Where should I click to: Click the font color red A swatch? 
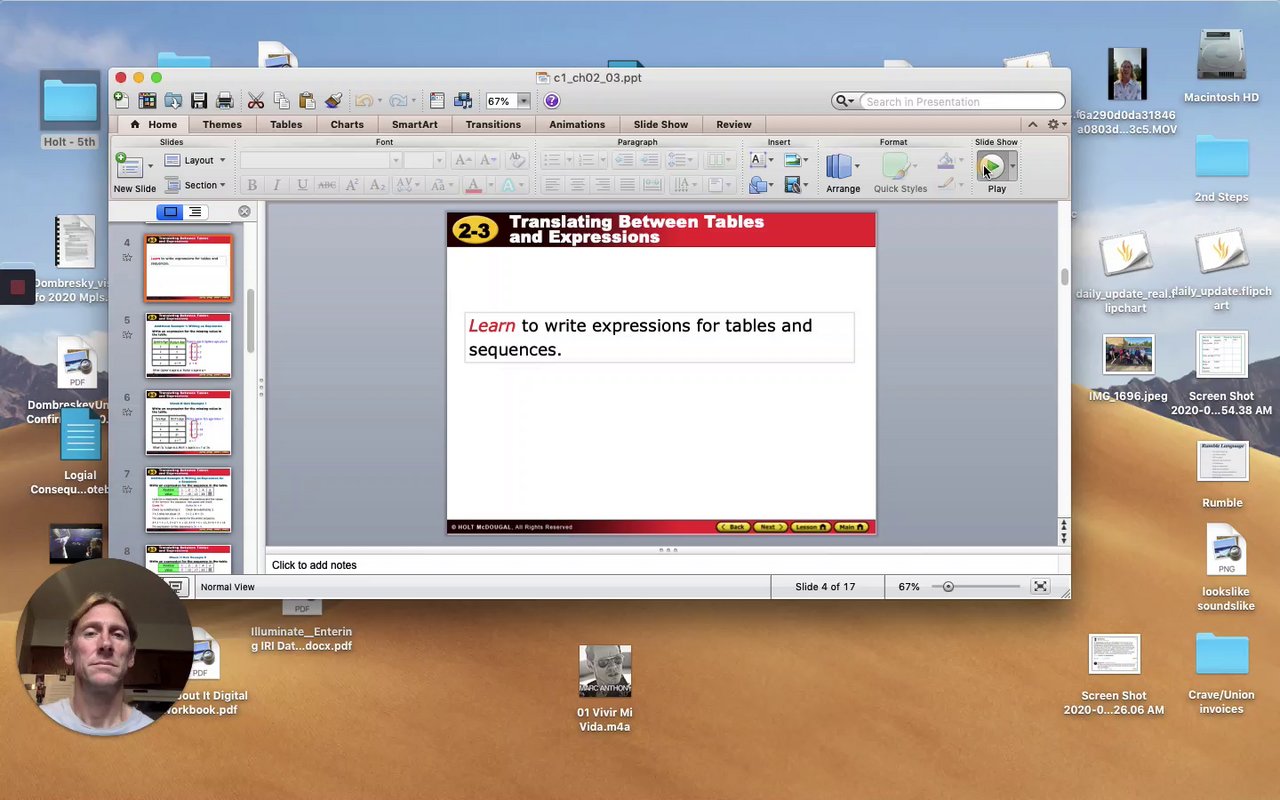[x=474, y=185]
